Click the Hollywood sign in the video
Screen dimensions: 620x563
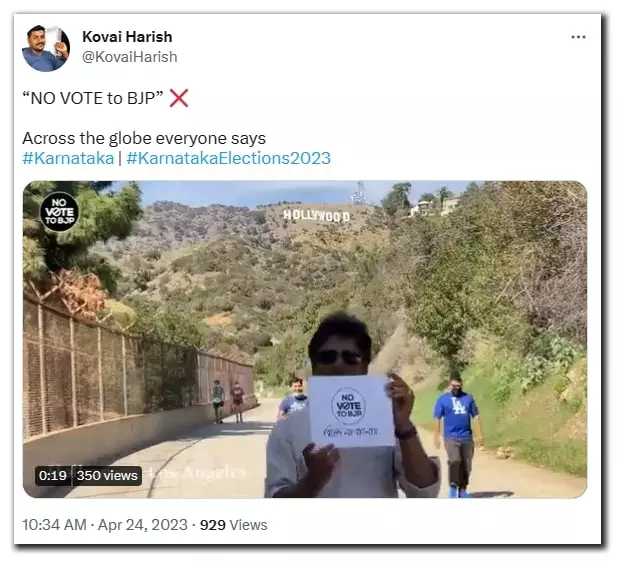point(317,216)
